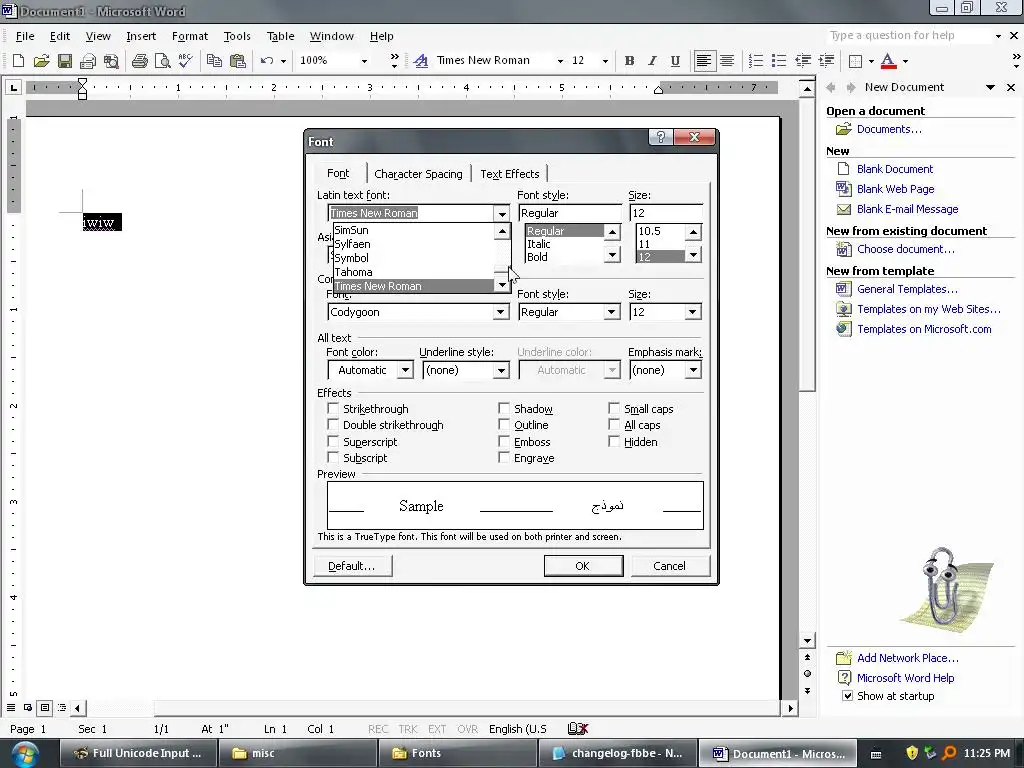Click the Open folder toolbar icon
Image resolution: width=1024 pixels, height=768 pixels.
coord(41,61)
